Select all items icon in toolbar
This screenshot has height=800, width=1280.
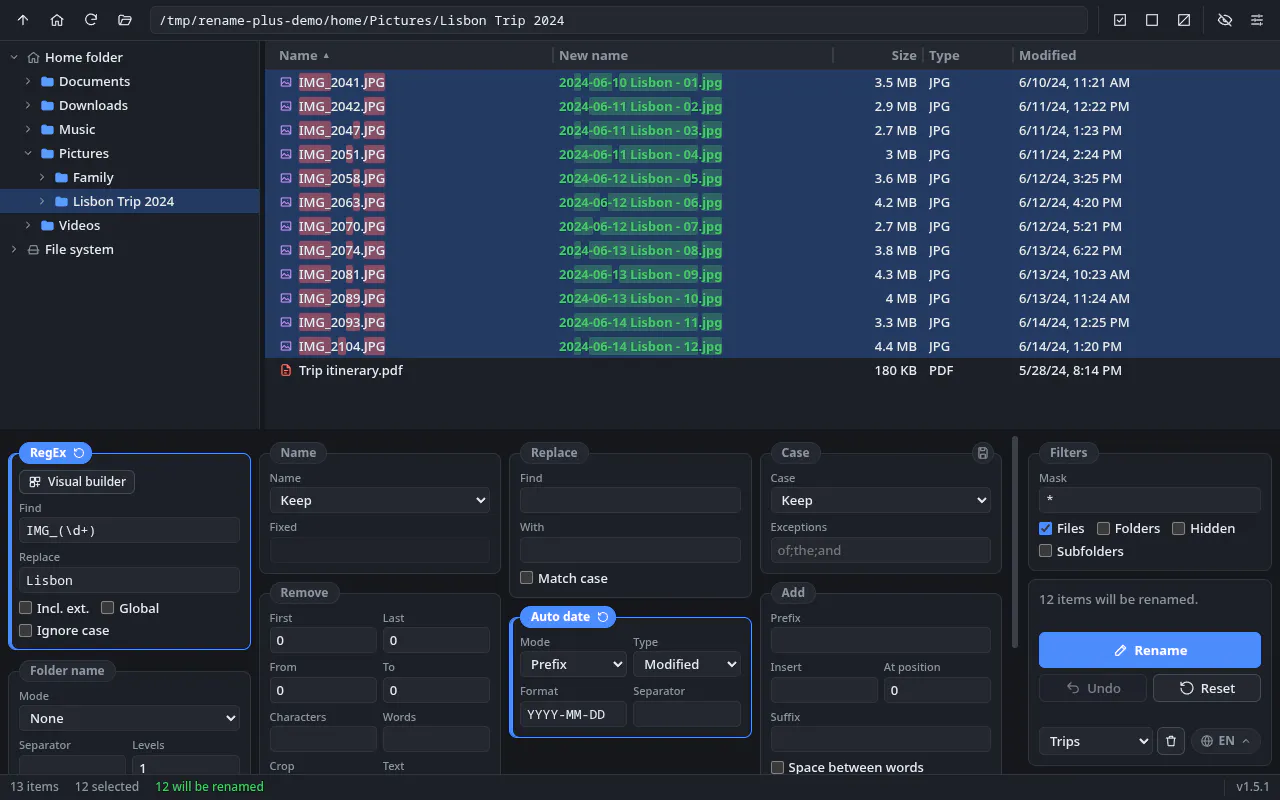[1120, 20]
